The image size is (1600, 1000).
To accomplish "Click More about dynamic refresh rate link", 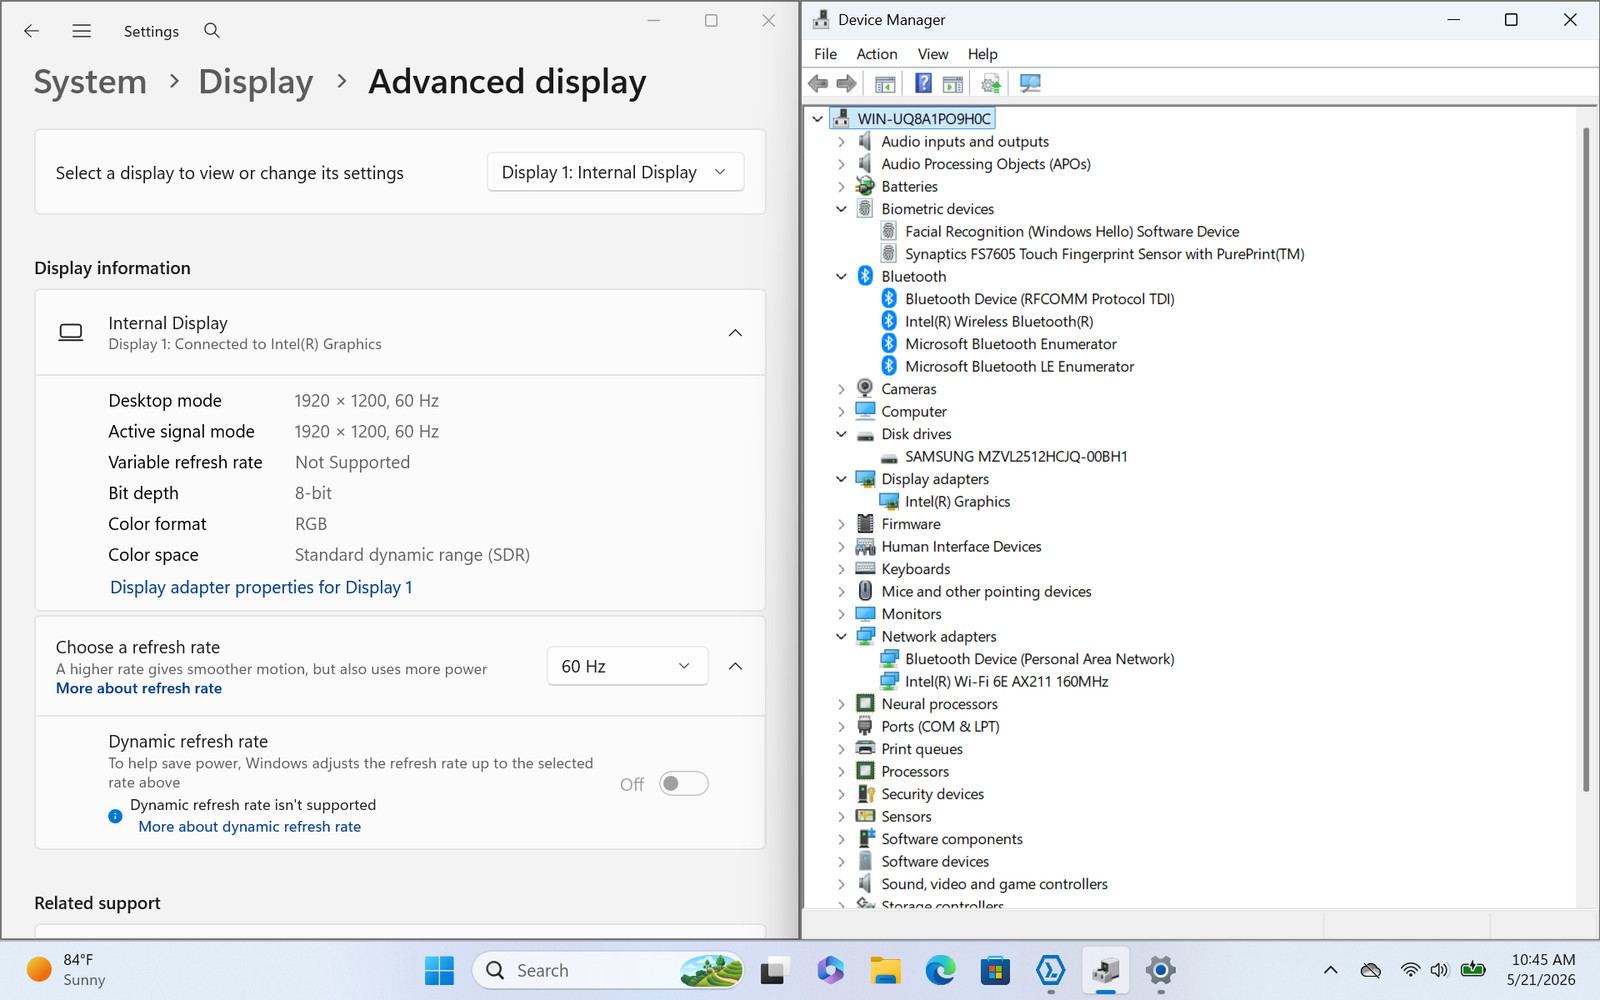I will (250, 827).
